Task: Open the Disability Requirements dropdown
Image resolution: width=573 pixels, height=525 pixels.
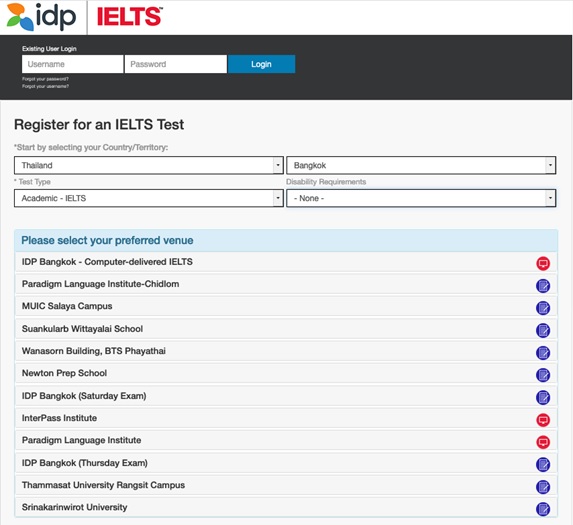Action: pyautogui.click(x=421, y=198)
